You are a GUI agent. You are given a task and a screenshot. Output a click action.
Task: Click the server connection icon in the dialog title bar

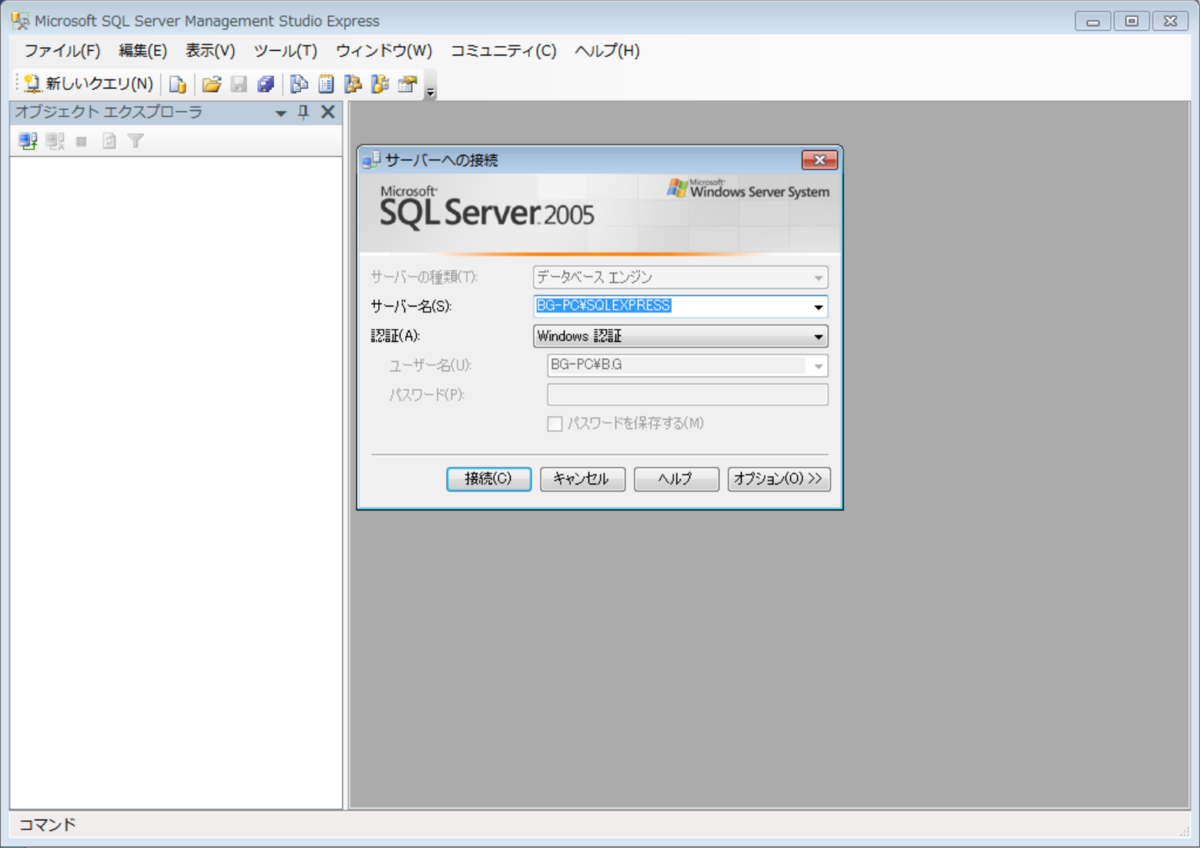(372, 160)
